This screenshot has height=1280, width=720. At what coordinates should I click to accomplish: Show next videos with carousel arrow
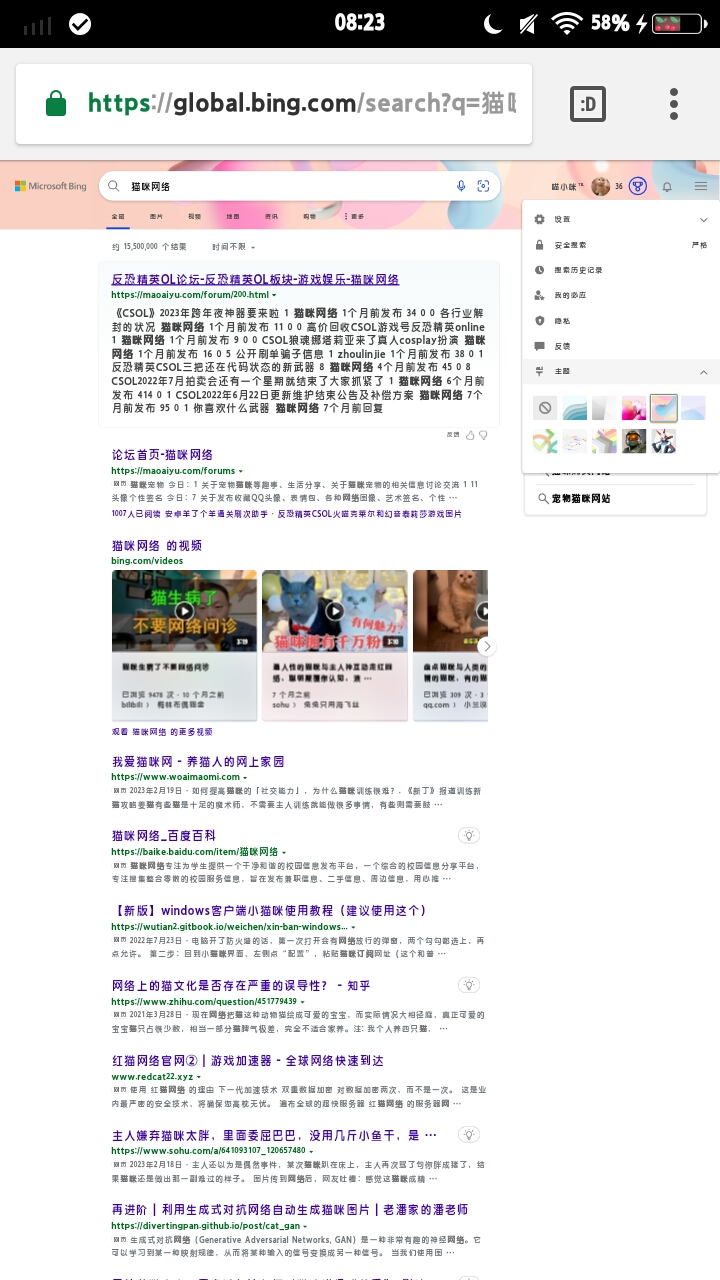coord(486,646)
